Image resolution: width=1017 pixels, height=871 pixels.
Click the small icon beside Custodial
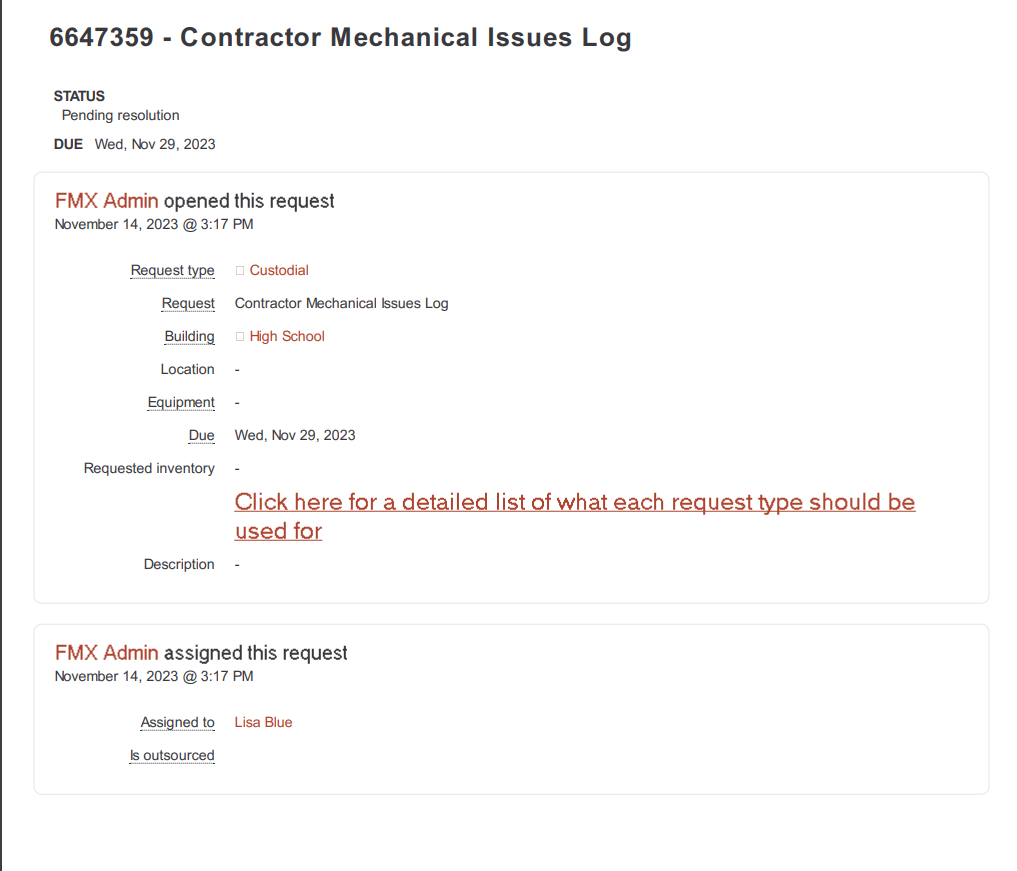240,270
